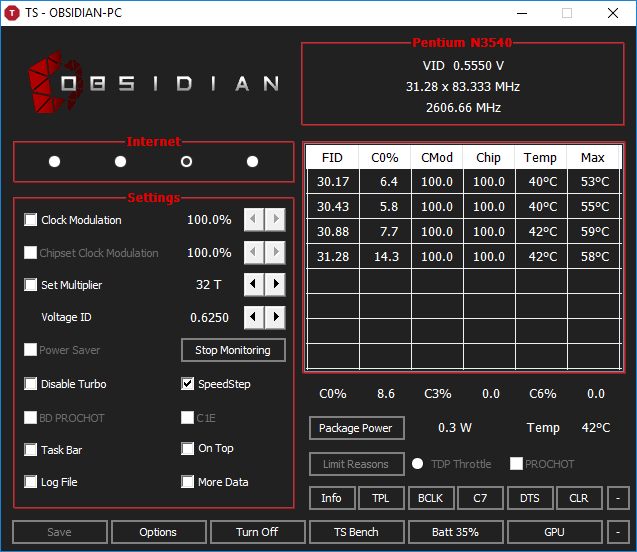Raise Voltage ID with right arrow
The image size is (637, 552).
(275, 317)
